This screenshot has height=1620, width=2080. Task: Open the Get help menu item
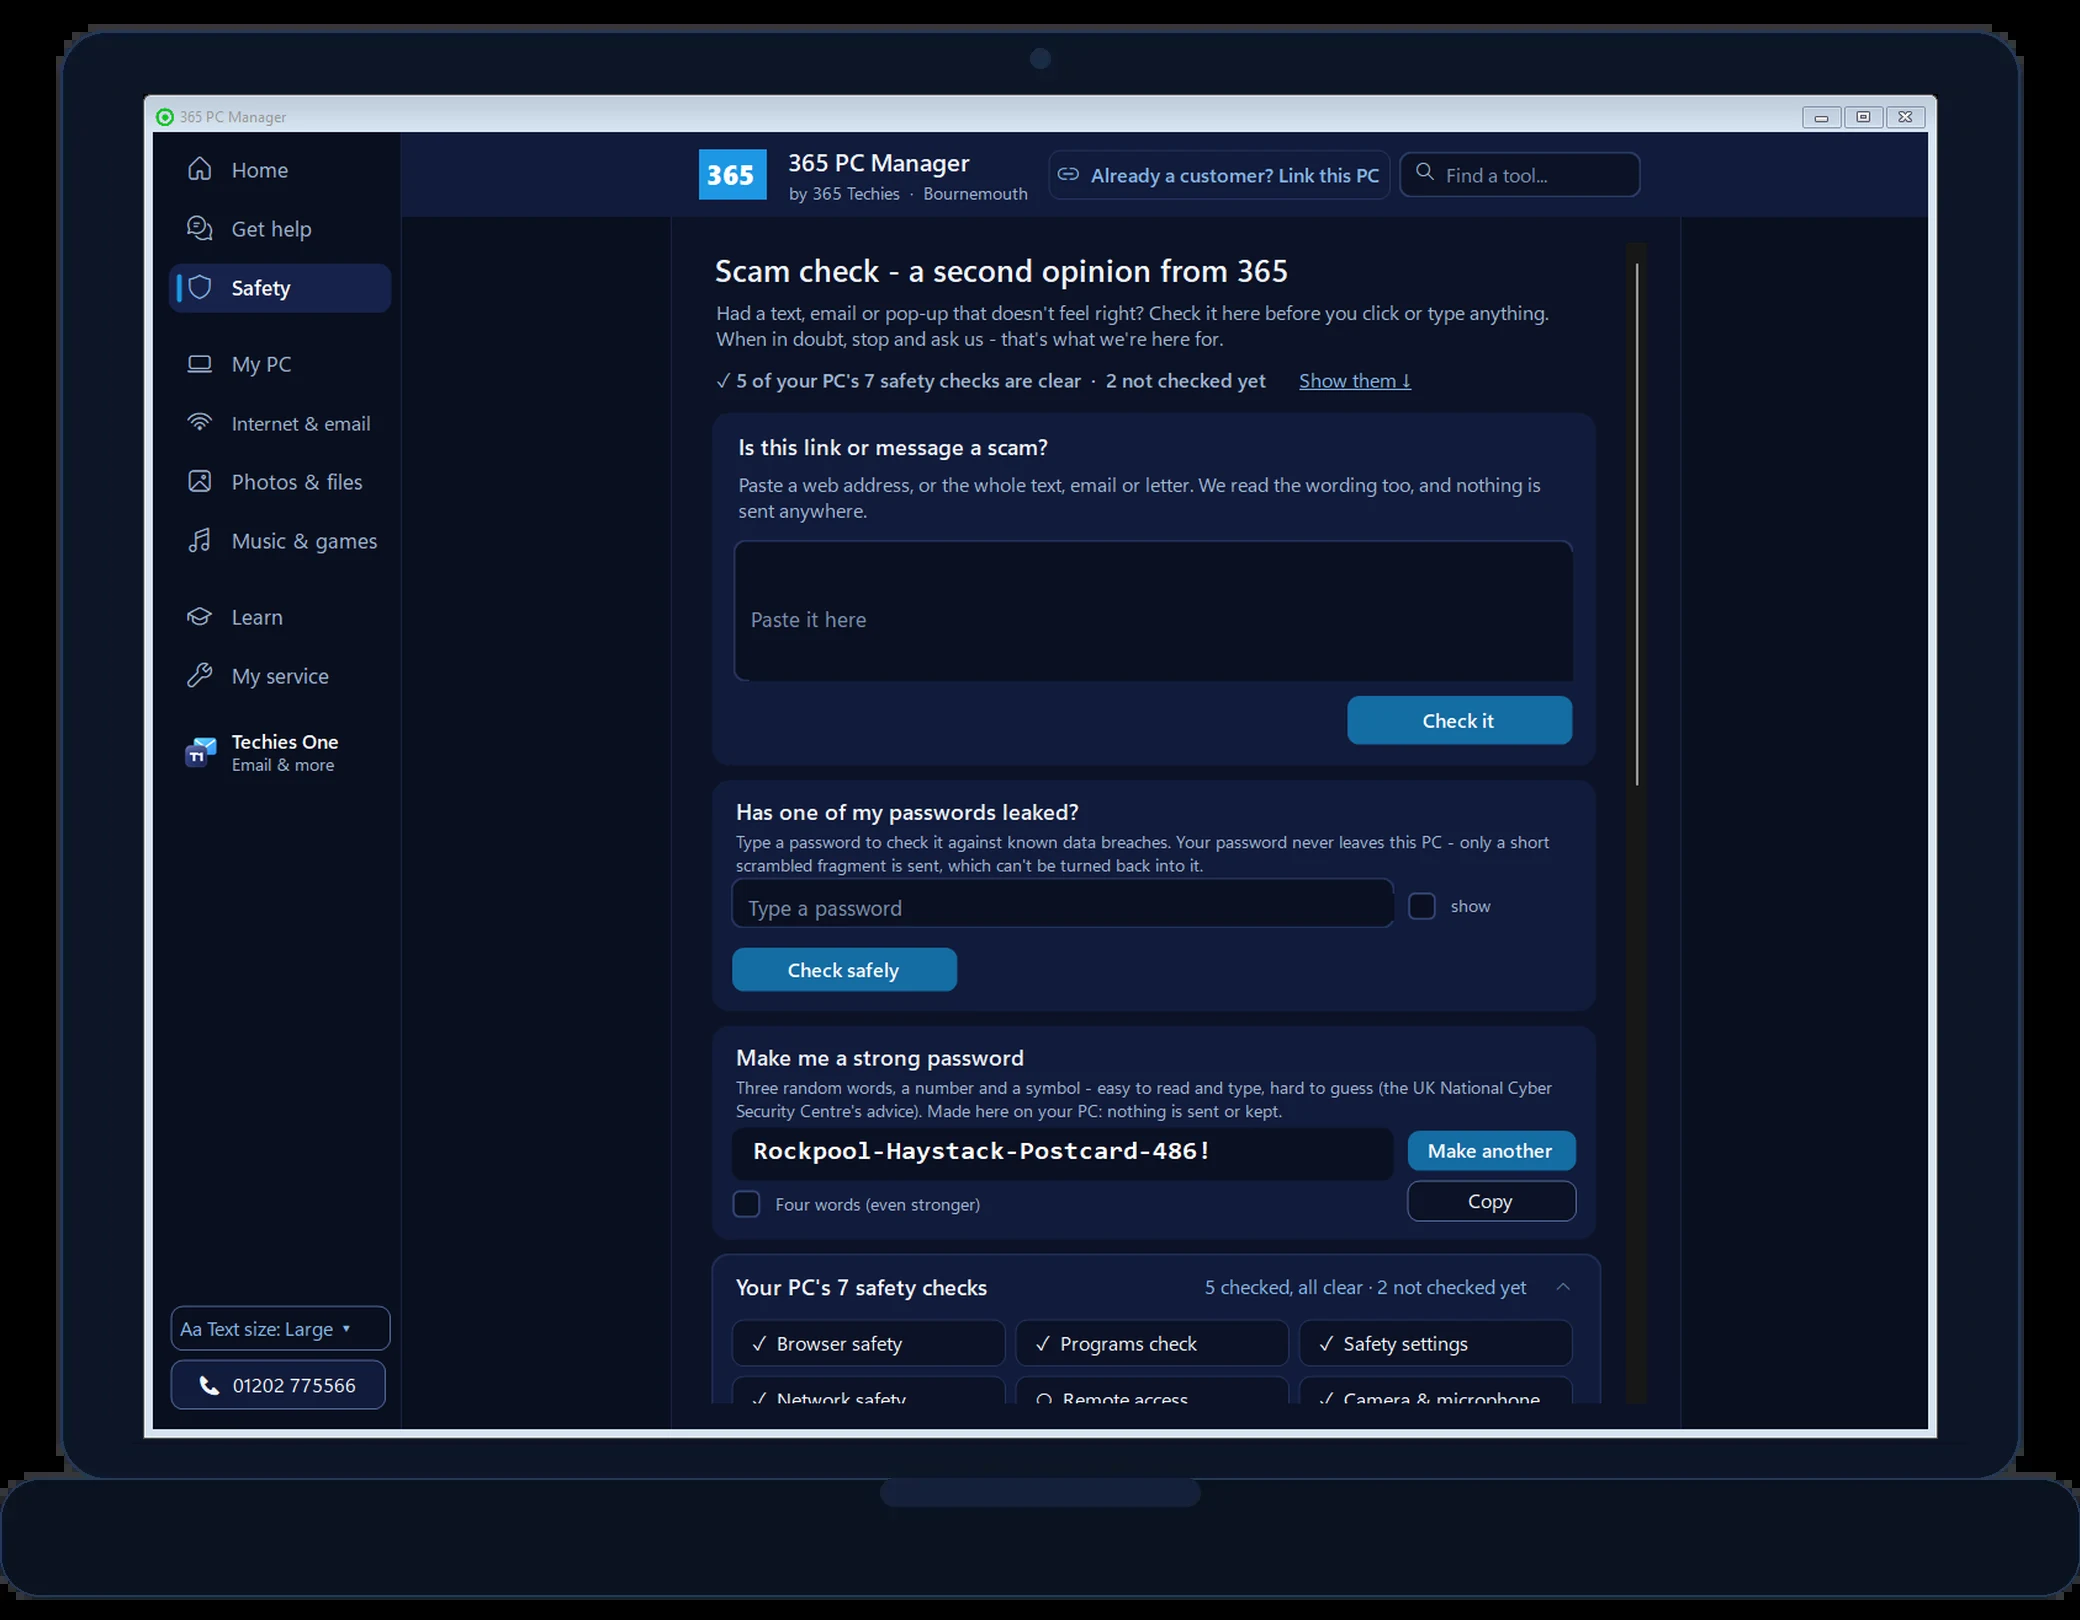click(x=280, y=229)
